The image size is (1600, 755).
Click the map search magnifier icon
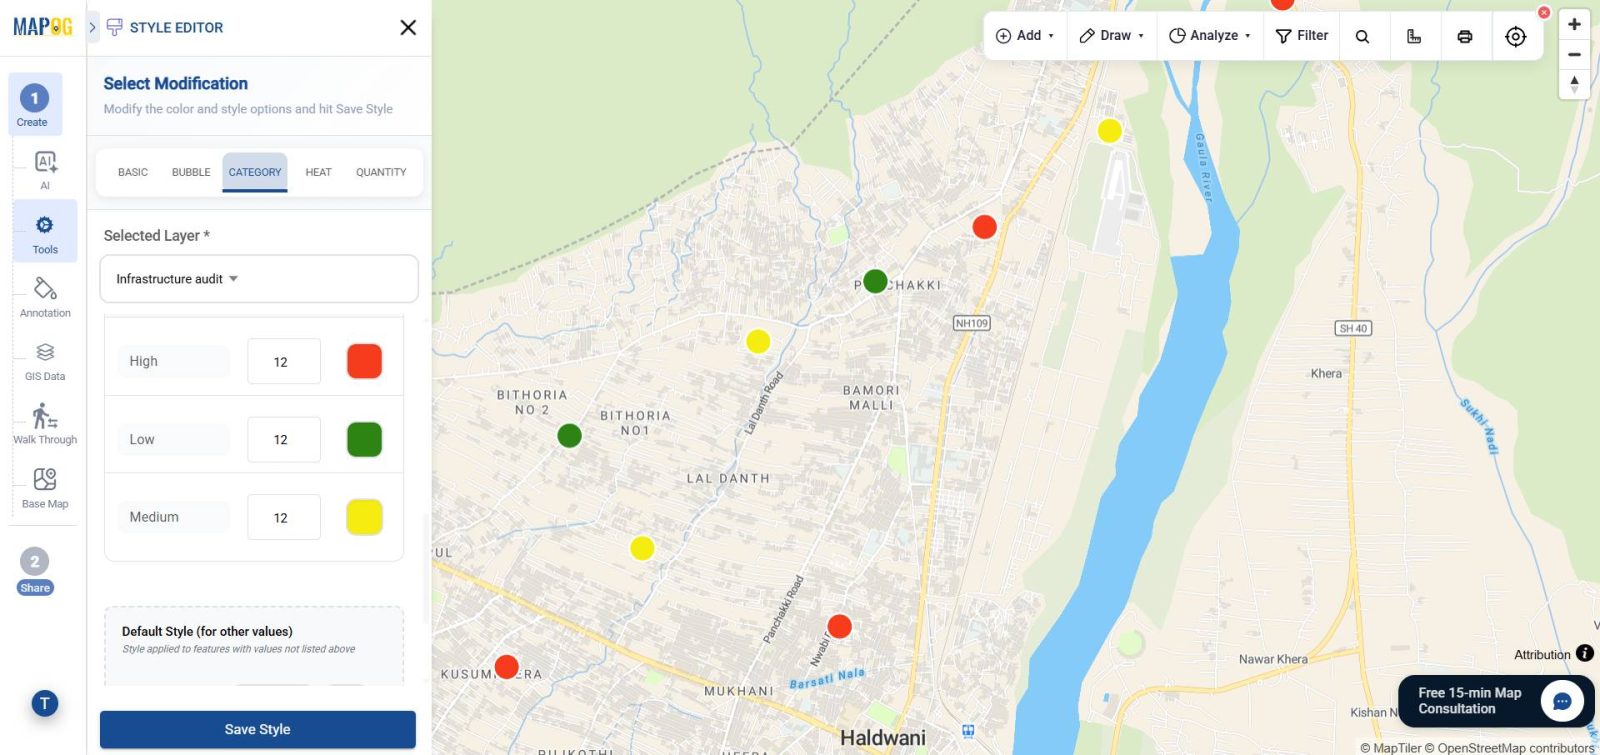pyautogui.click(x=1362, y=36)
